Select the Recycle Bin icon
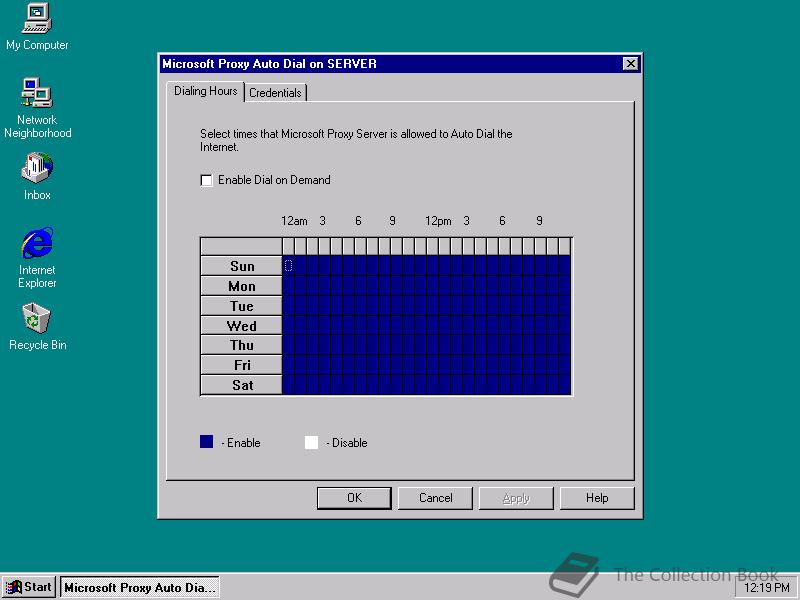Viewport: 800px width, 600px height. 37,327
